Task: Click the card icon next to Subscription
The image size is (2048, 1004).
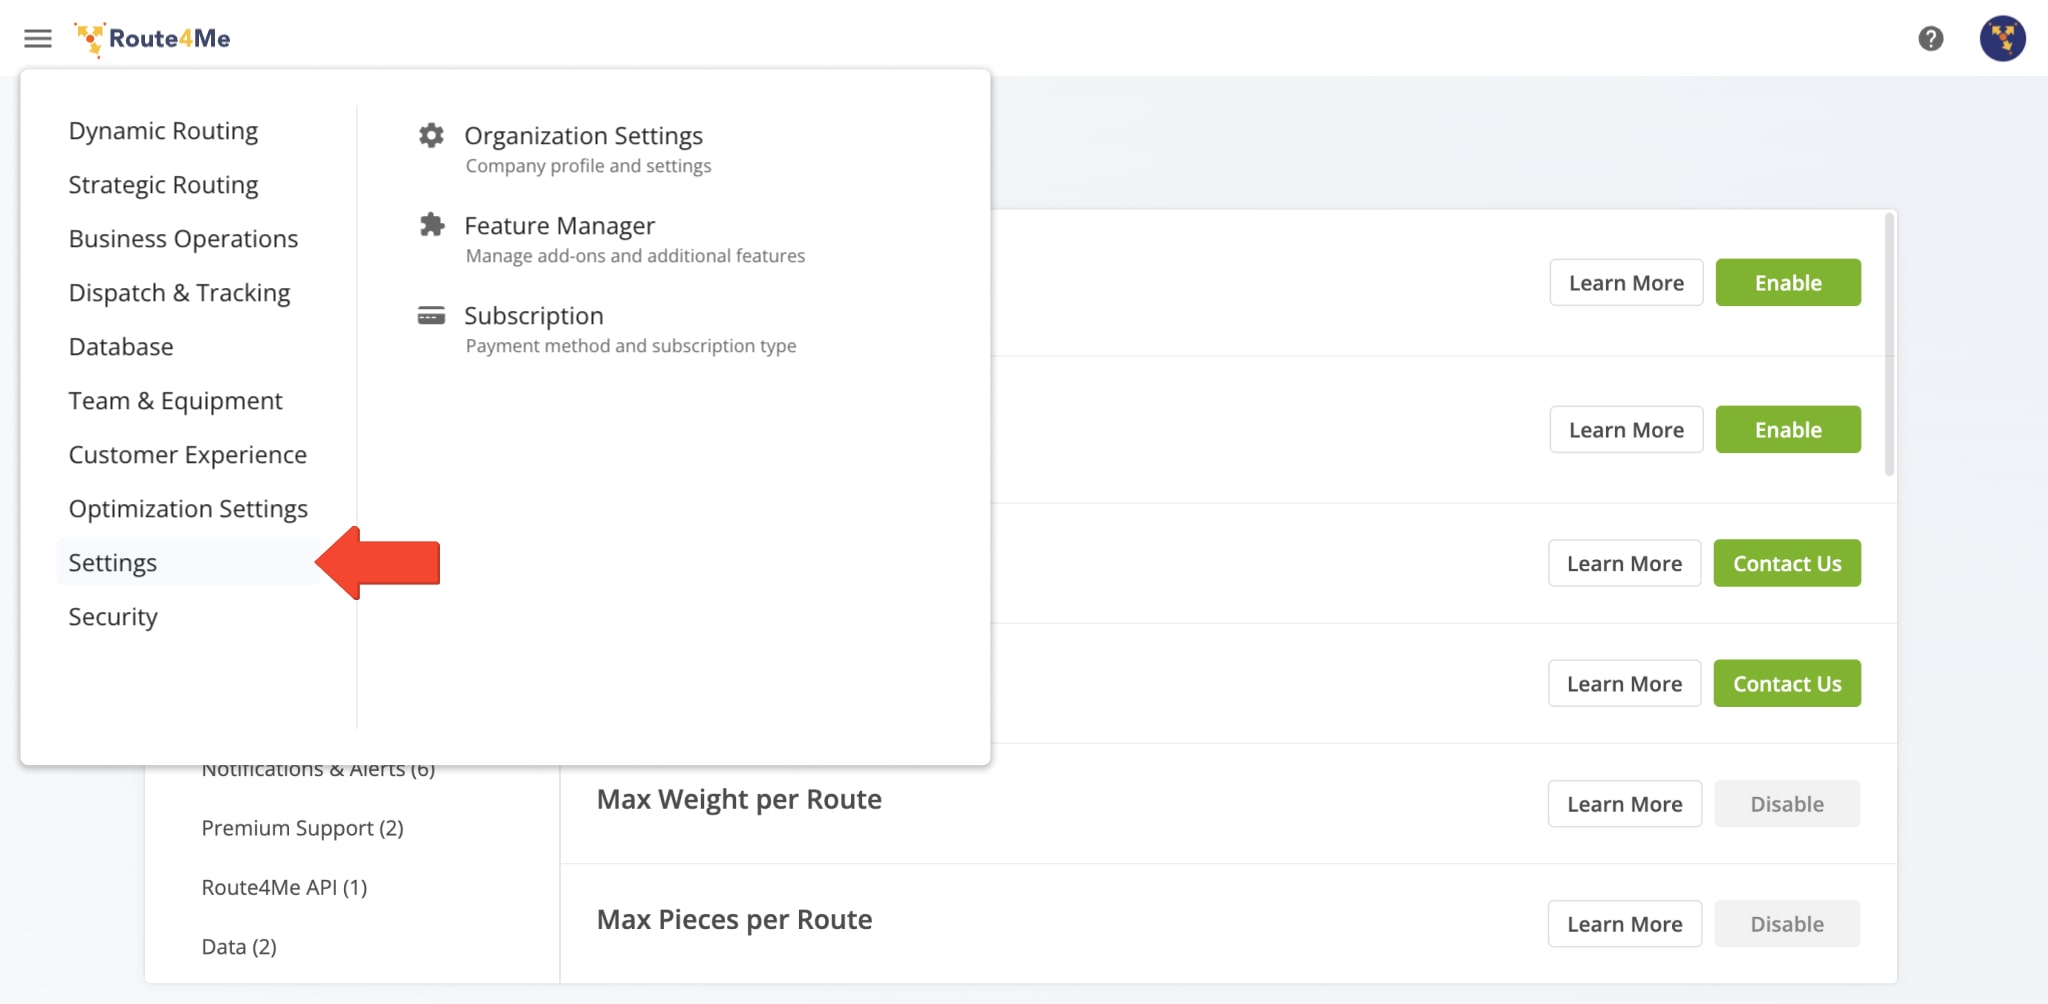Action: 430,316
